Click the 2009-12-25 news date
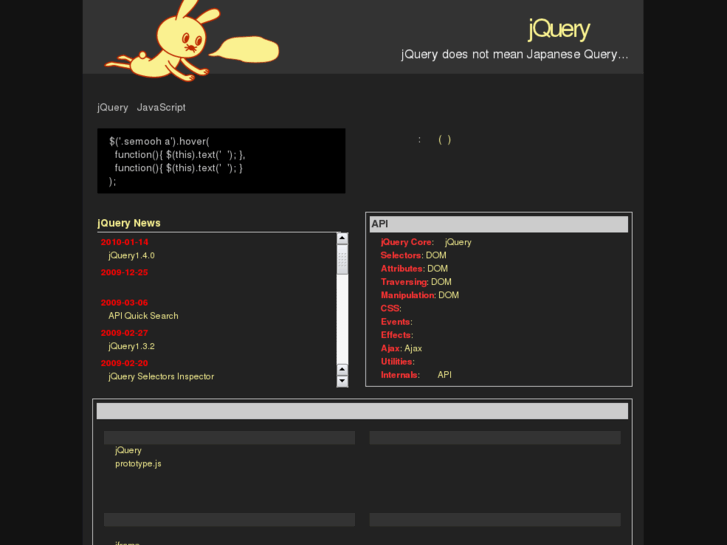 coord(124,272)
